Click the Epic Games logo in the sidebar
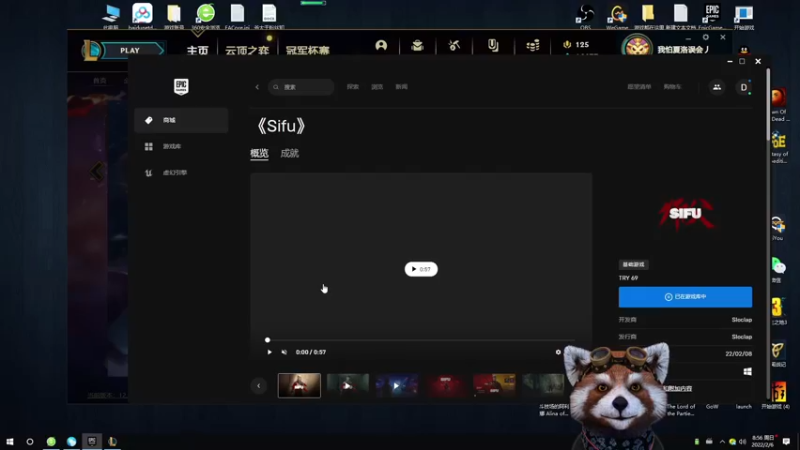The height and width of the screenshot is (450, 800). pos(181,87)
